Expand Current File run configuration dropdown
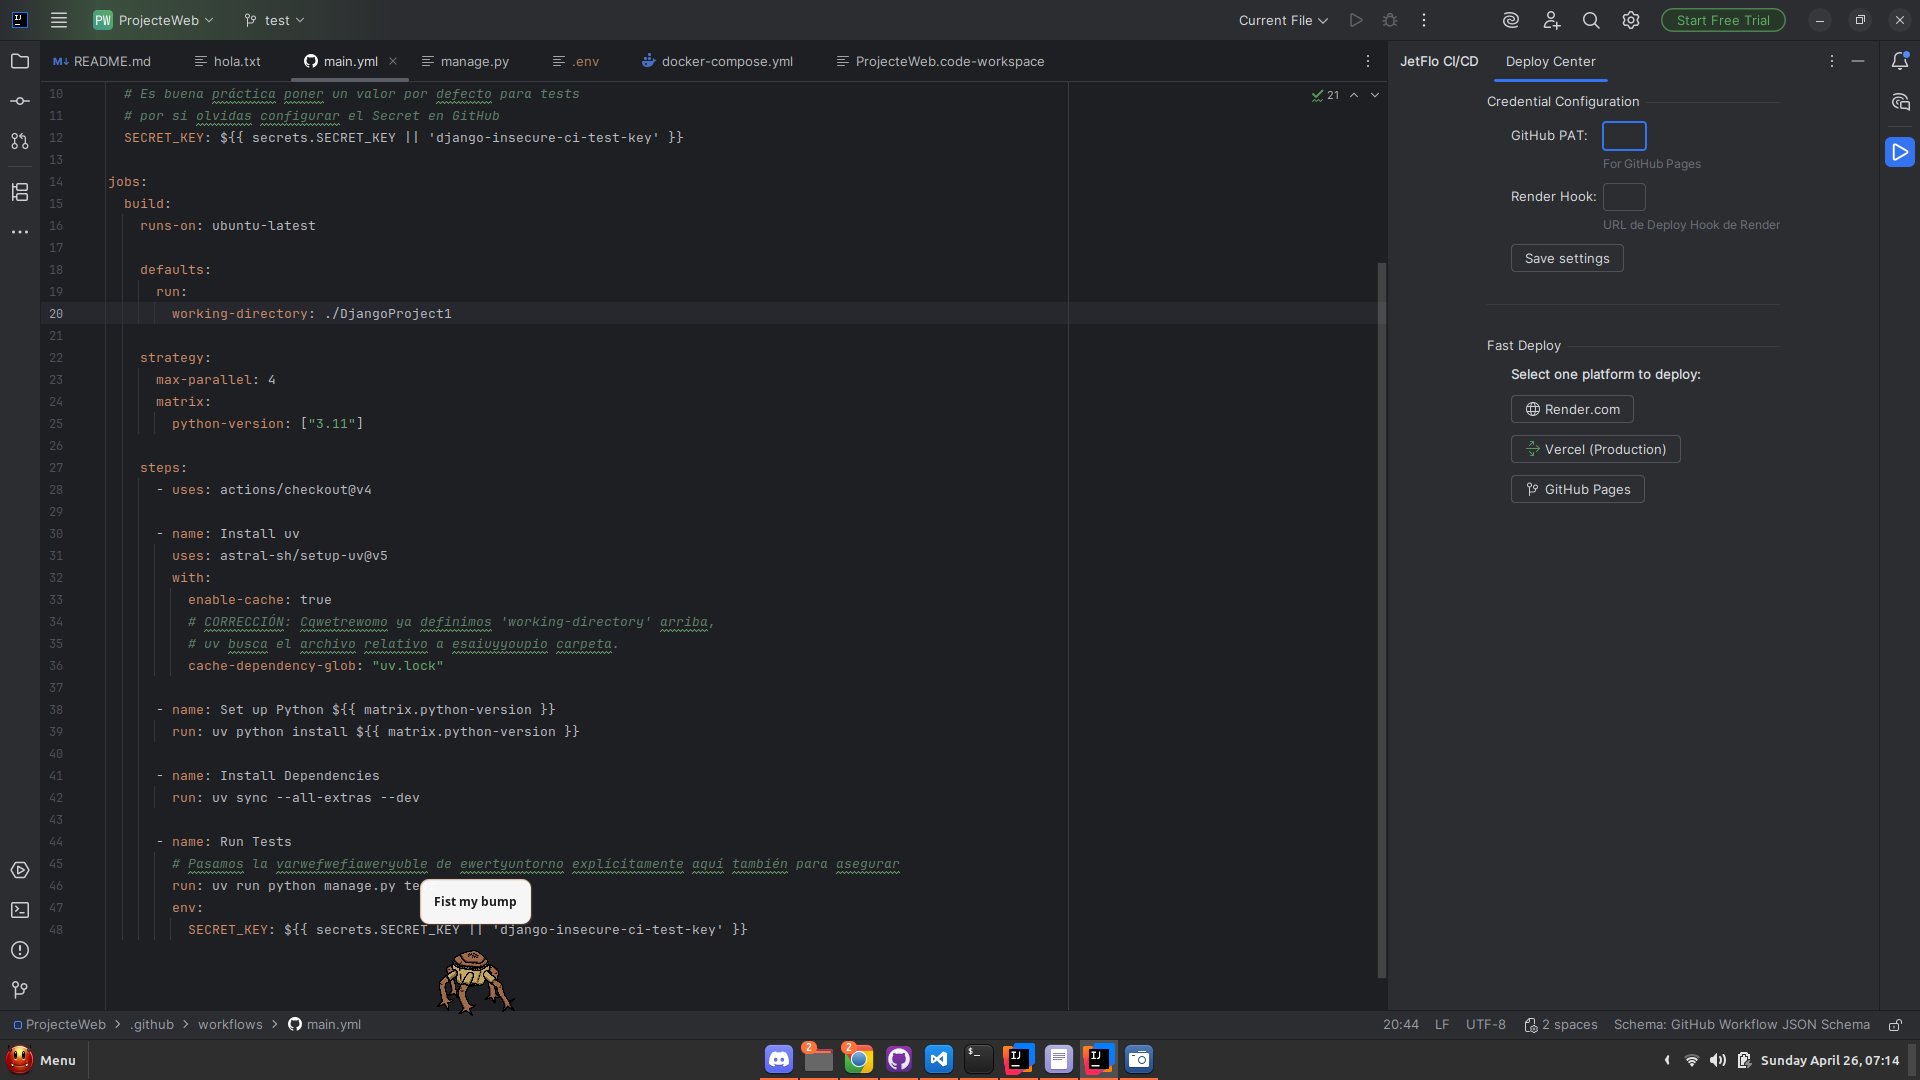 [1283, 20]
